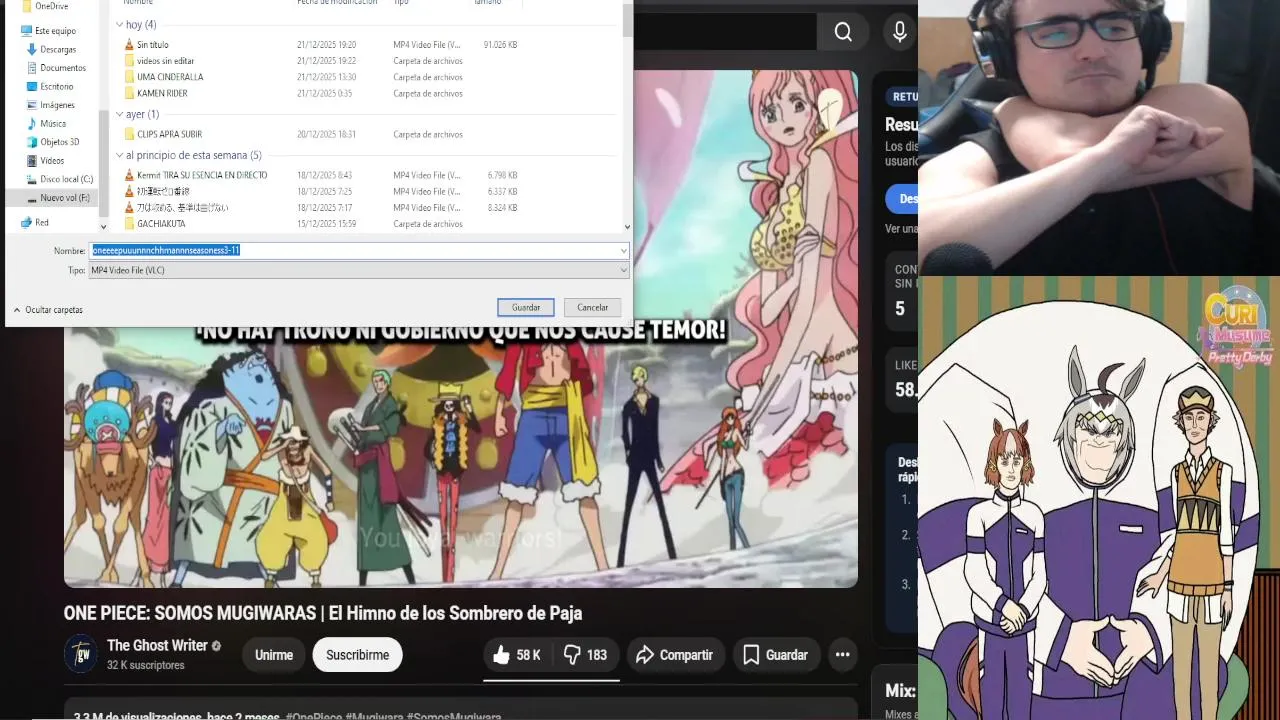Viewport: 1280px width, 720px height.
Task: Open Vídeos in the navigation pane
Action: coord(51,160)
